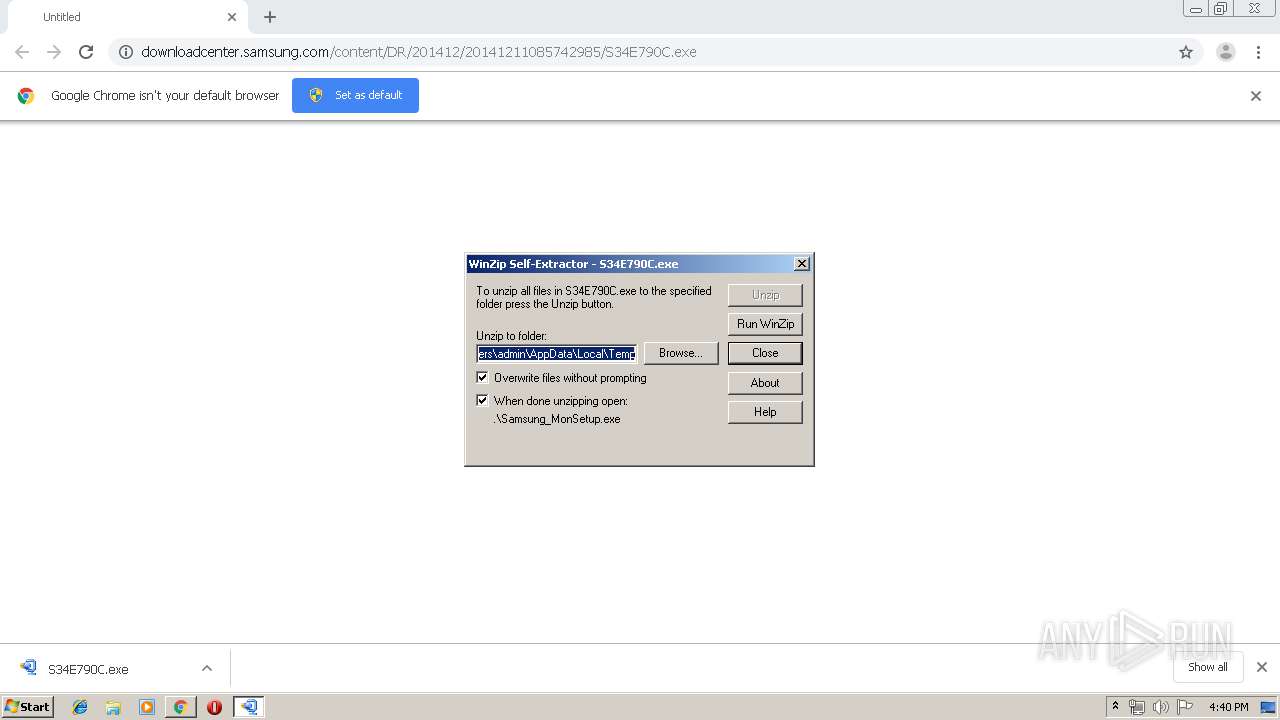Launch Internet Explorer from taskbar

point(80,707)
